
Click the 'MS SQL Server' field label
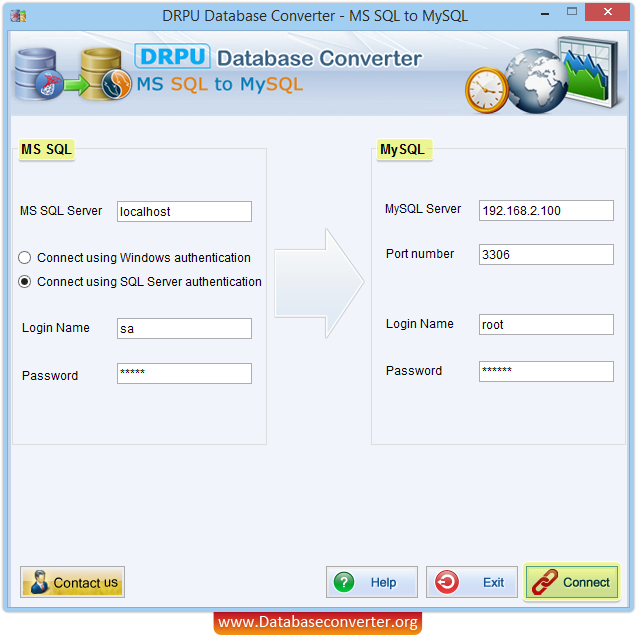tap(61, 211)
